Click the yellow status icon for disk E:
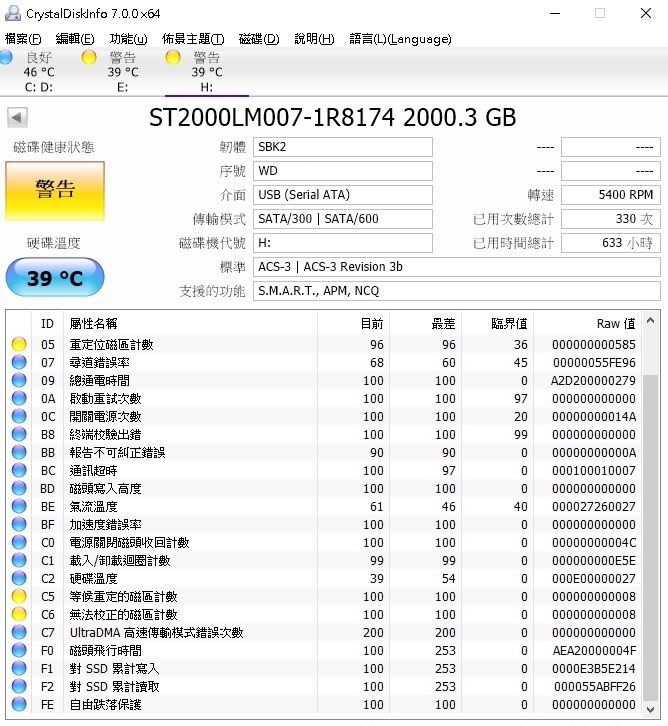Screen dimensions: 668x726 pyautogui.click(x=89, y=57)
